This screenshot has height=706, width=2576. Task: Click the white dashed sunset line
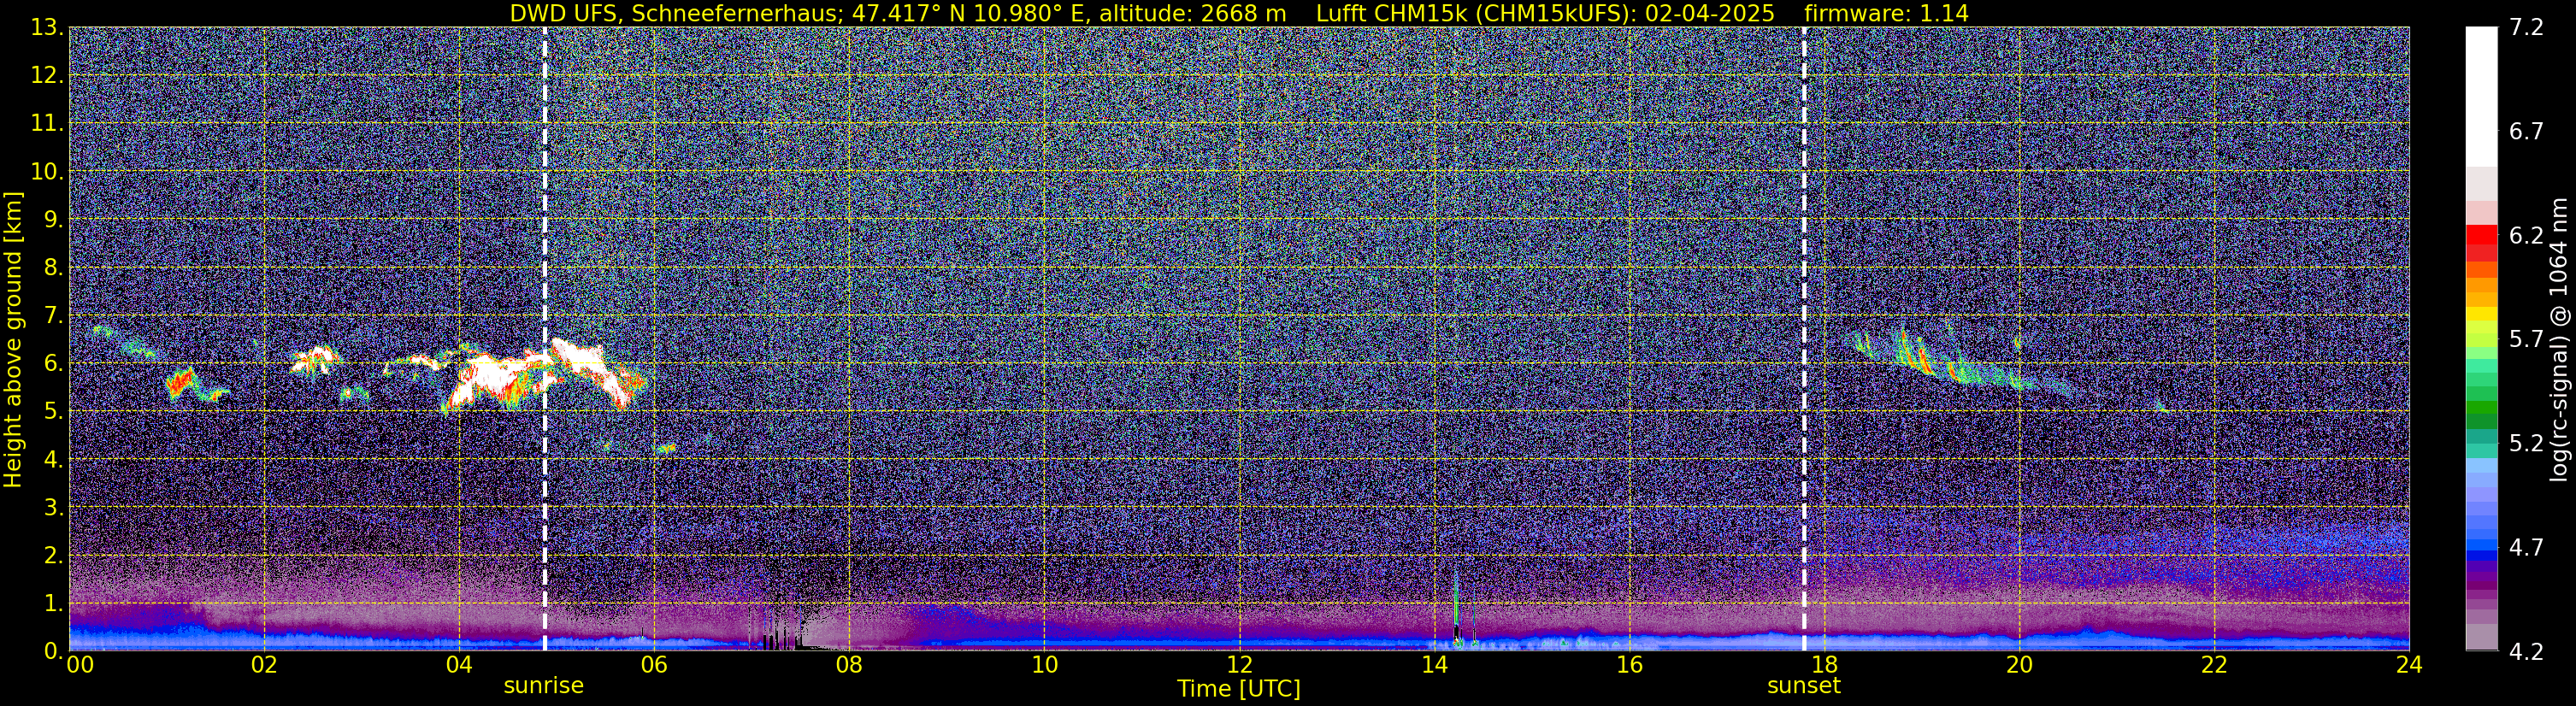[x=1804, y=339]
